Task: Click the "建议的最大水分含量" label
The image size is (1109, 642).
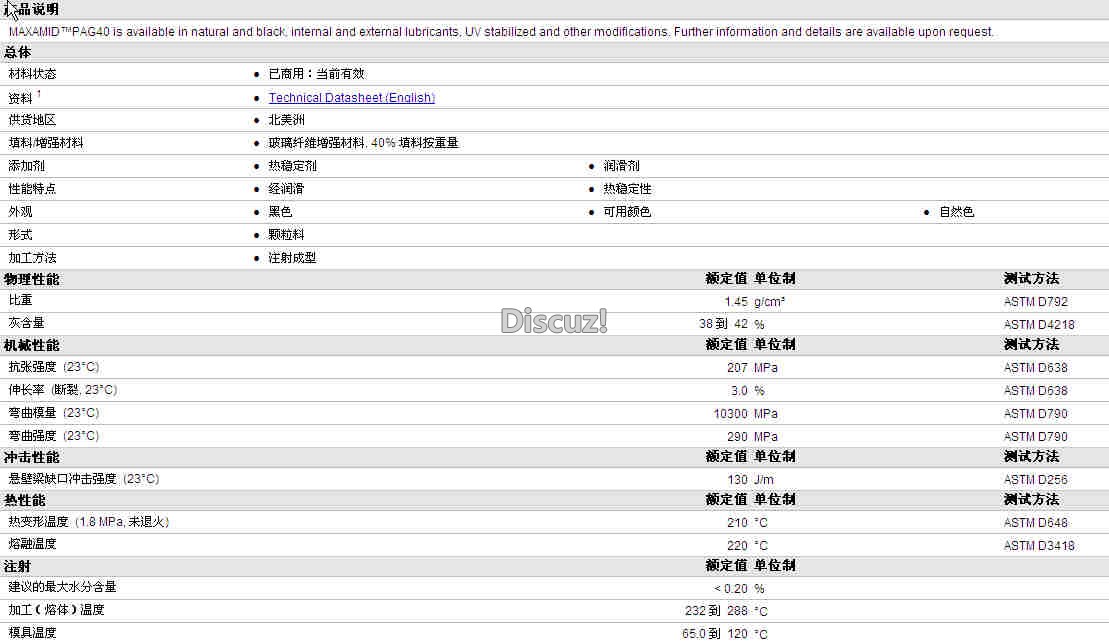Action: coord(62,587)
